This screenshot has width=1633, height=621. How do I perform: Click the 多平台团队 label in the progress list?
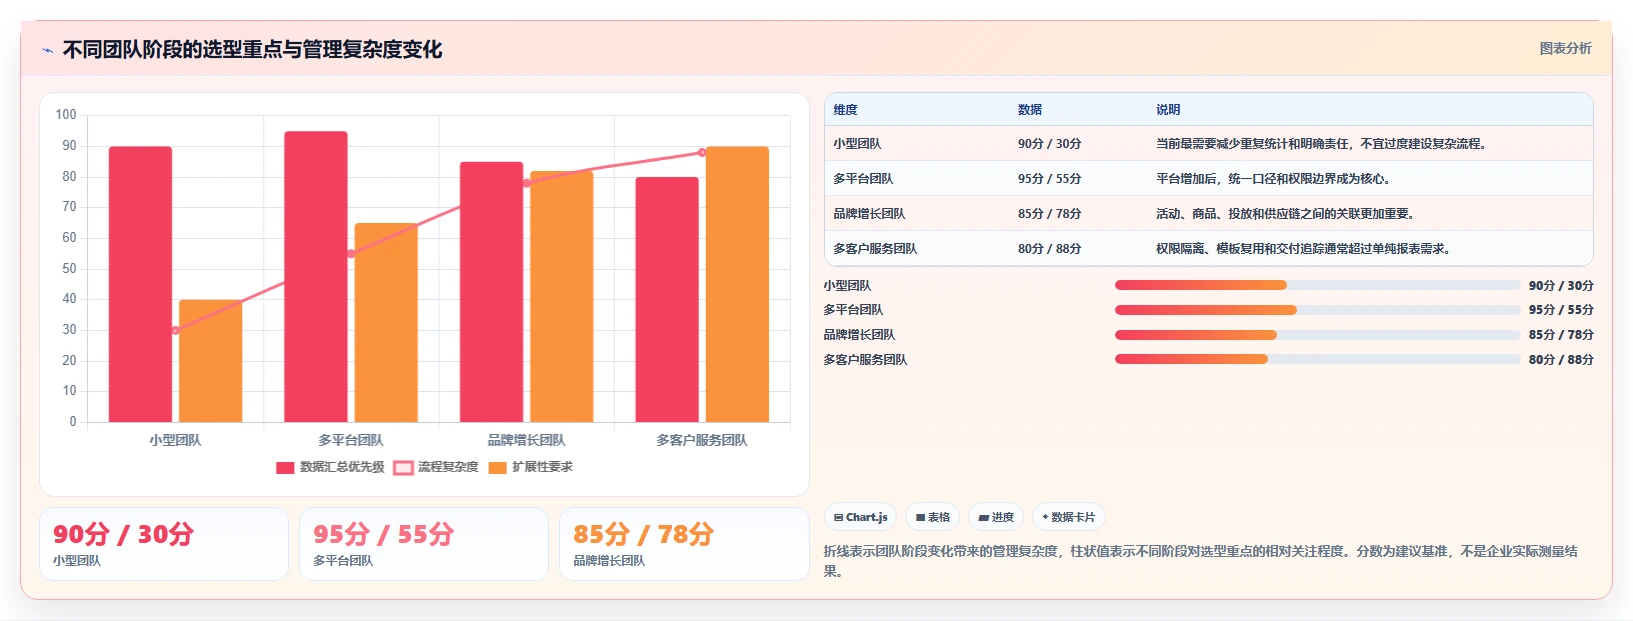(x=853, y=310)
